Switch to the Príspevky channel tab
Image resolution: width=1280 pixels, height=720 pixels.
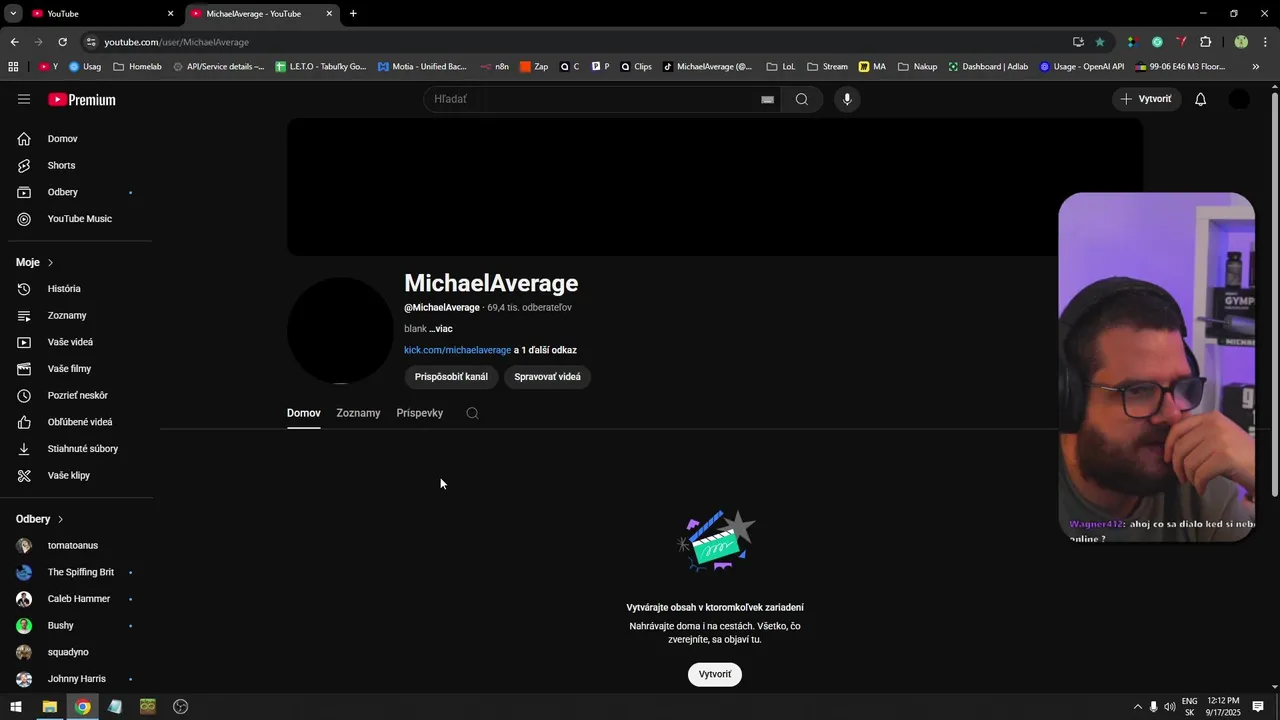(x=419, y=413)
